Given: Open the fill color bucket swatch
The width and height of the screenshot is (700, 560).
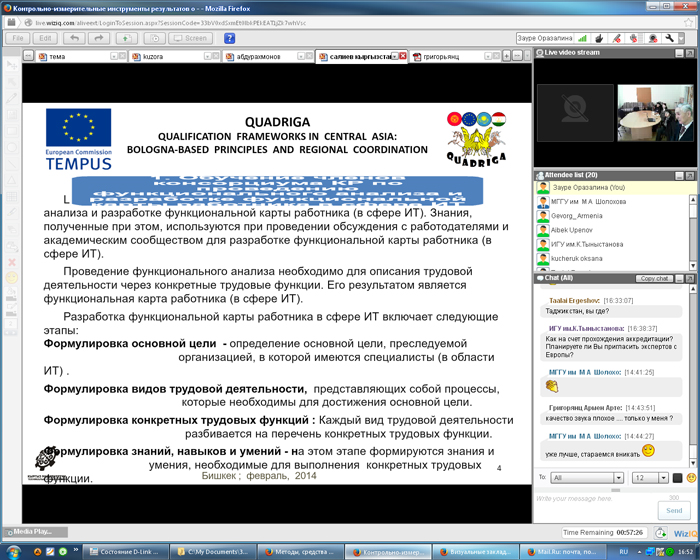Looking at the screenshot, I should point(12,294).
